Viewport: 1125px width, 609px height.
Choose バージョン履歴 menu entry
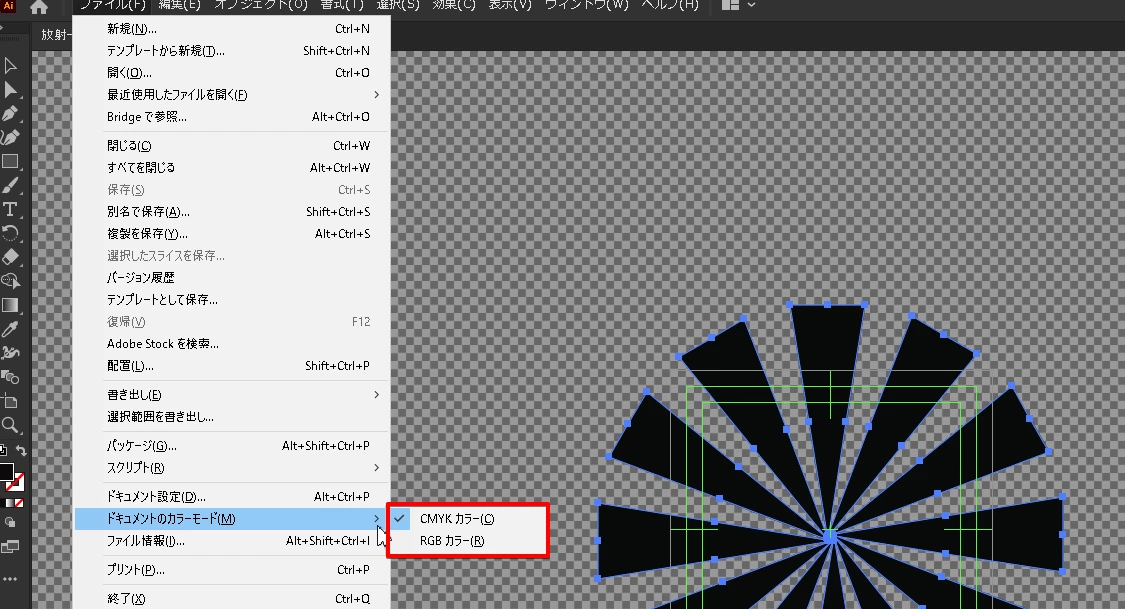[x=232, y=278]
